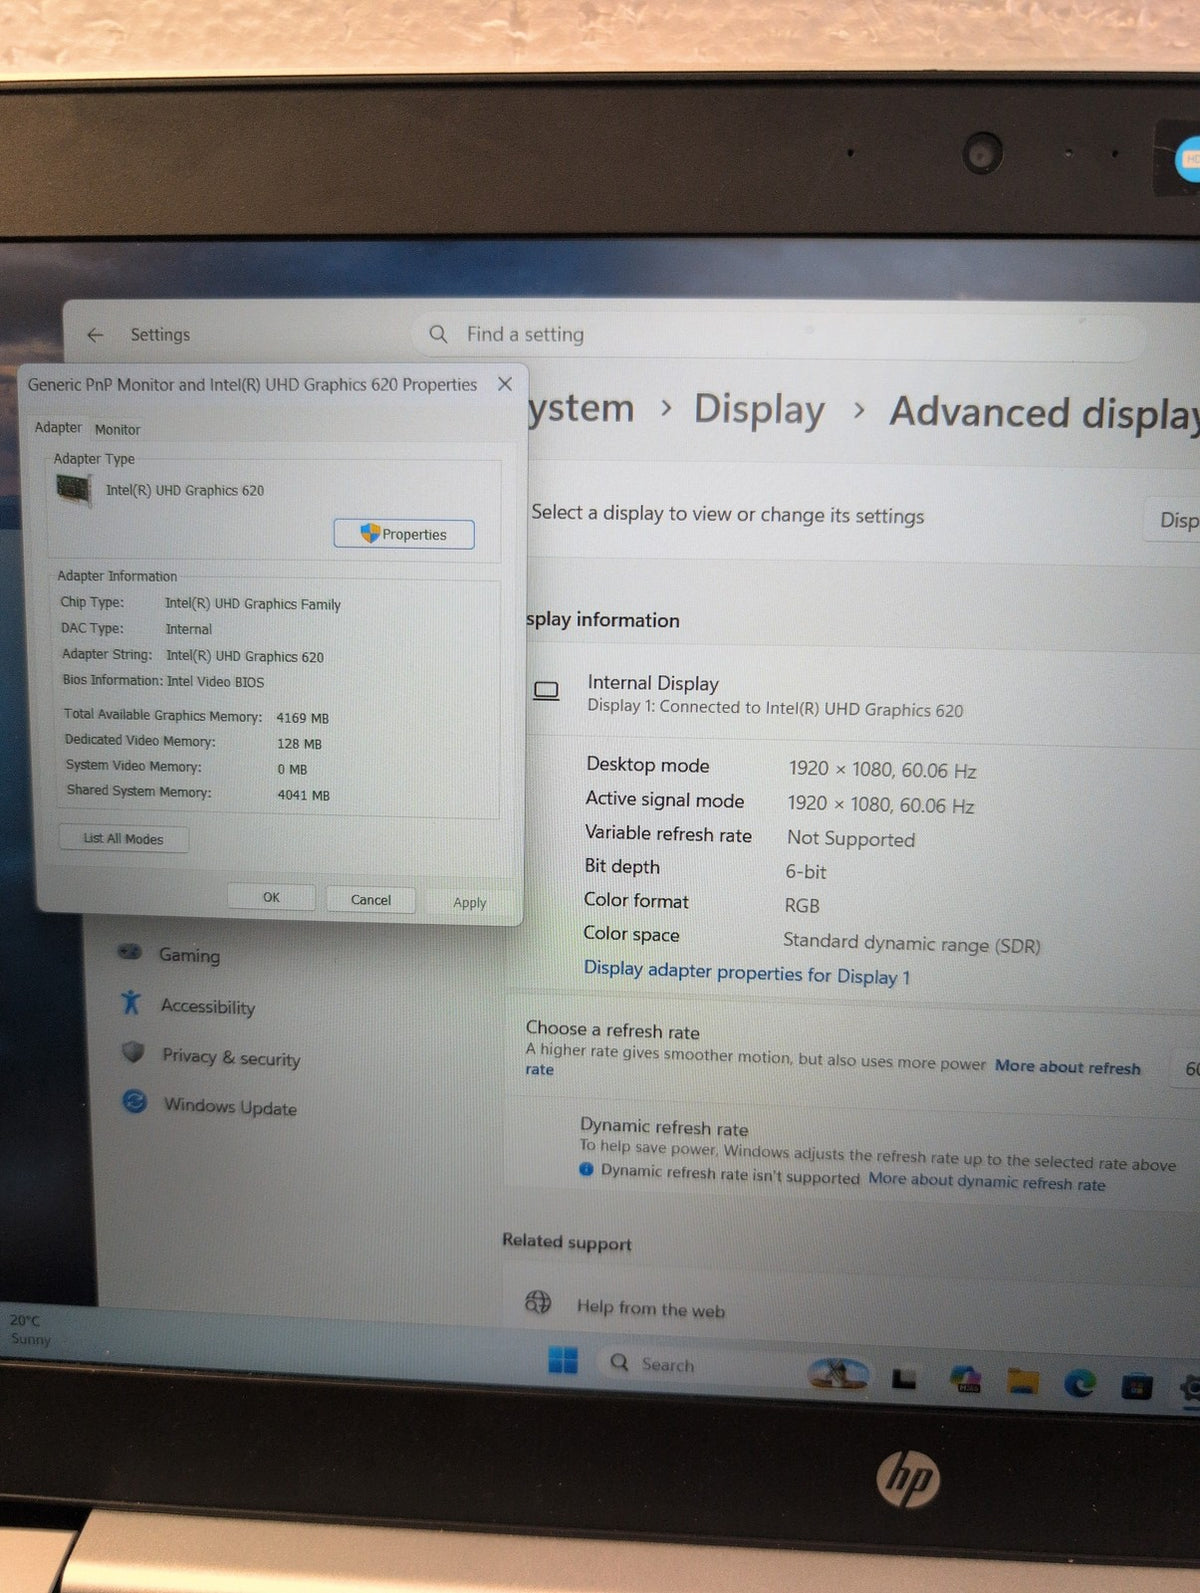This screenshot has width=1200, height=1593.
Task: Click the Windows Update sync icon
Action: coord(135,1102)
